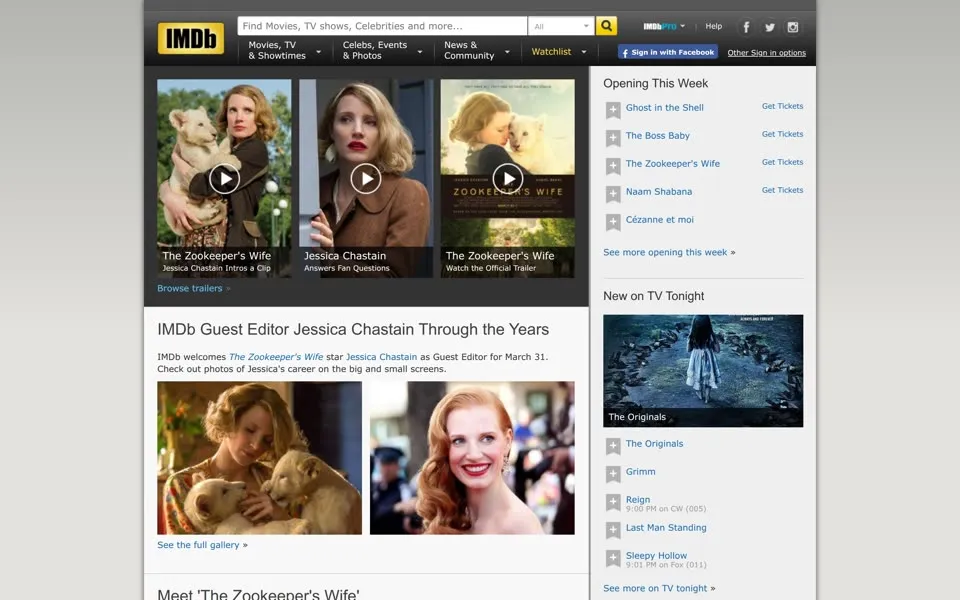This screenshot has height=600, width=960.
Task: Open the Help link
Action: (713, 26)
